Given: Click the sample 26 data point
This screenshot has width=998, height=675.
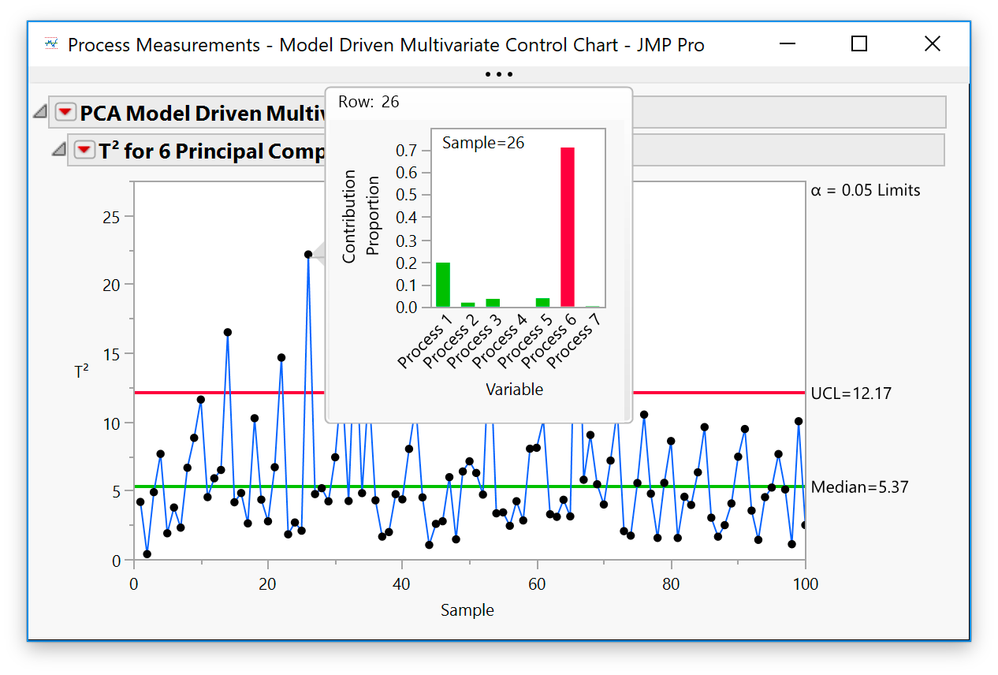Looking at the screenshot, I should click(308, 254).
